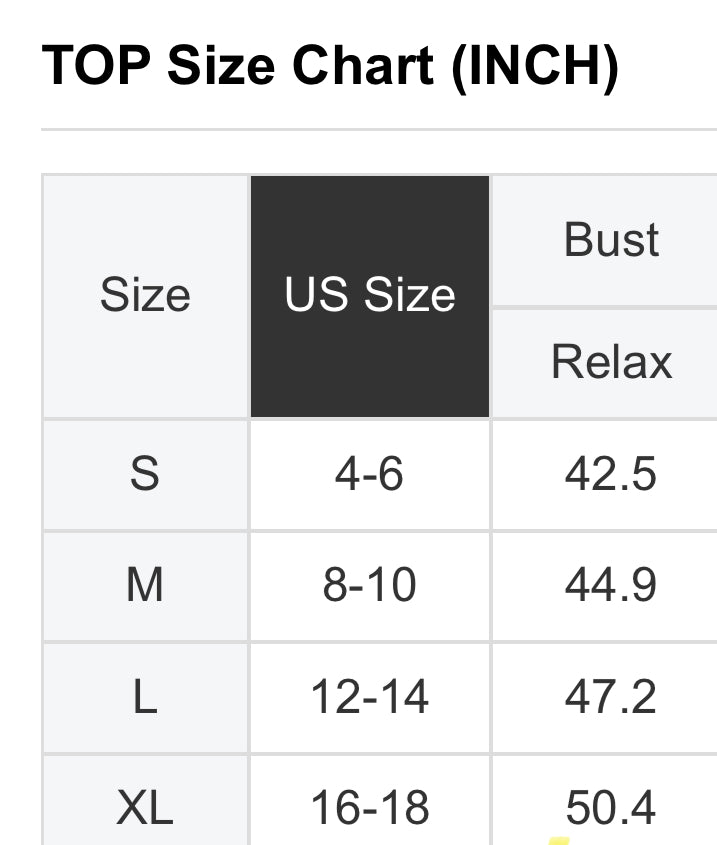Select the Bust header cell

tap(611, 241)
